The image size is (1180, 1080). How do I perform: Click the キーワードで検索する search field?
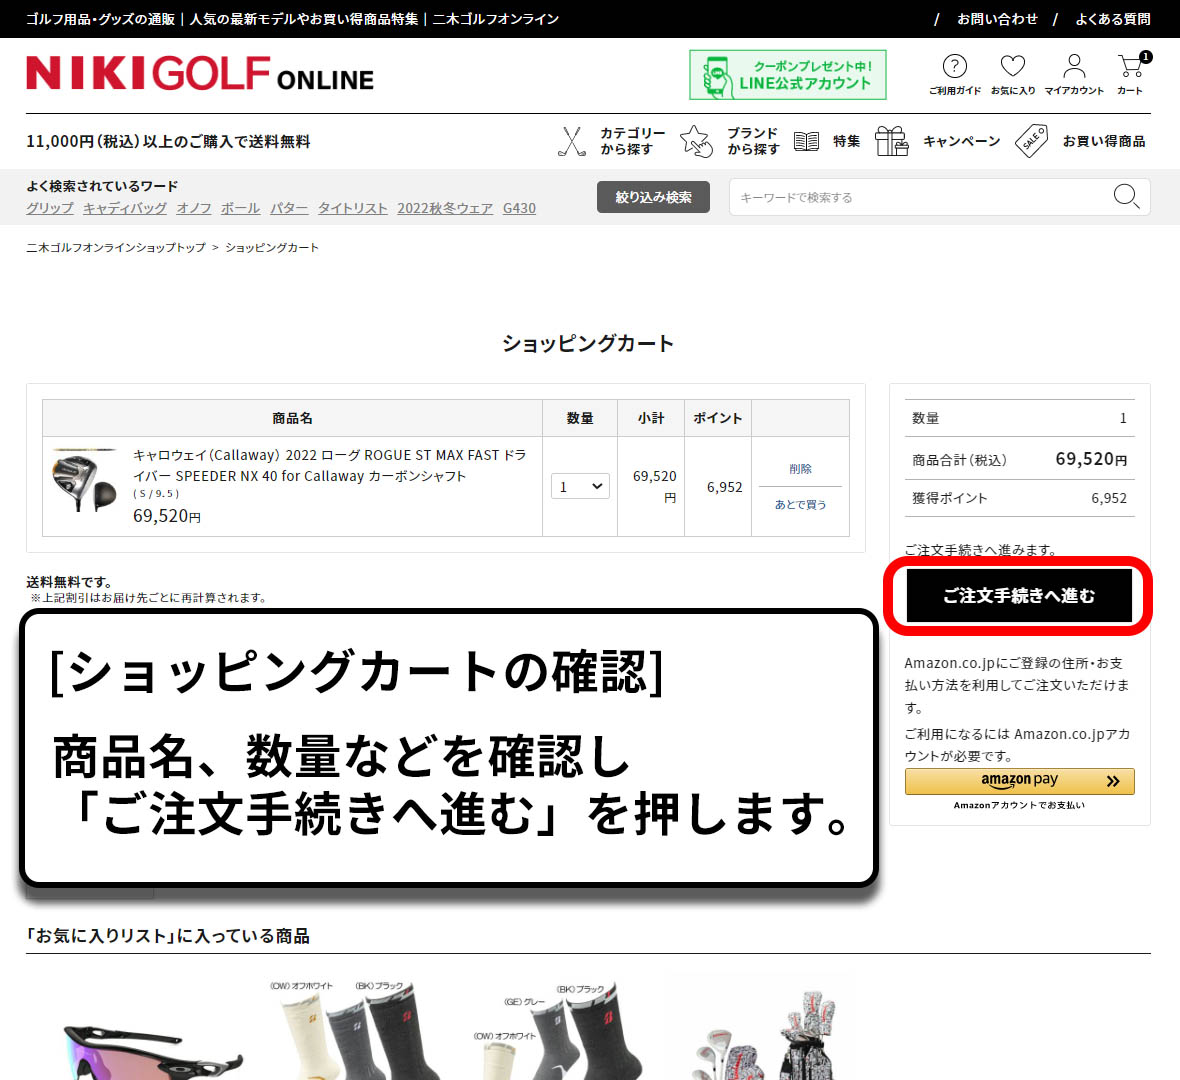pos(900,197)
